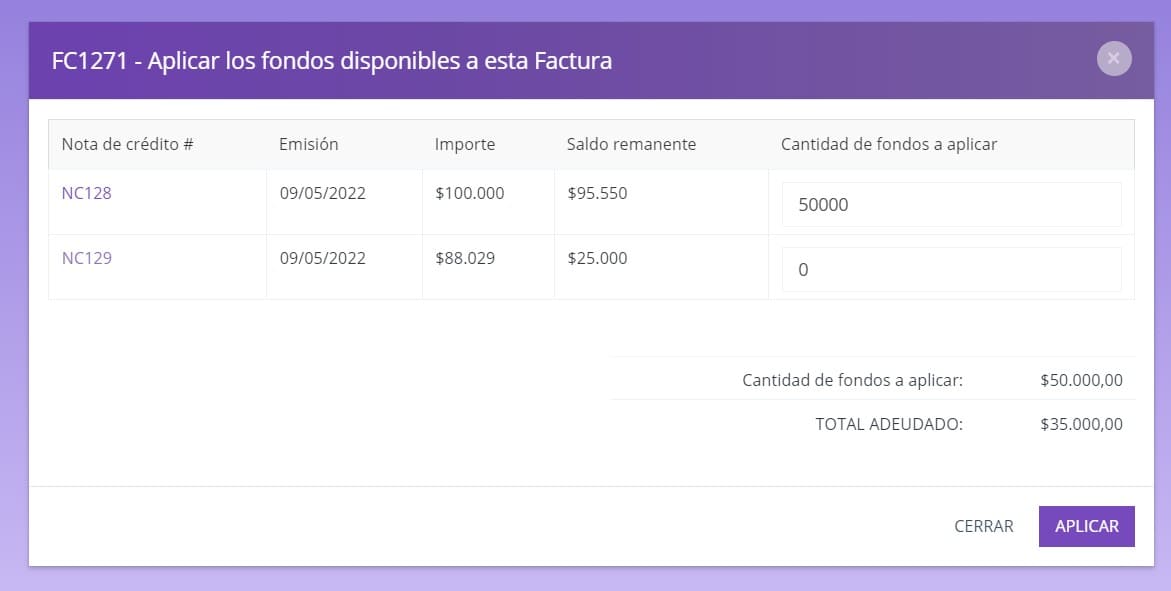The image size is (1171, 591).
Task: Select the 'Nota de crédito #' column header
Action: click(128, 144)
